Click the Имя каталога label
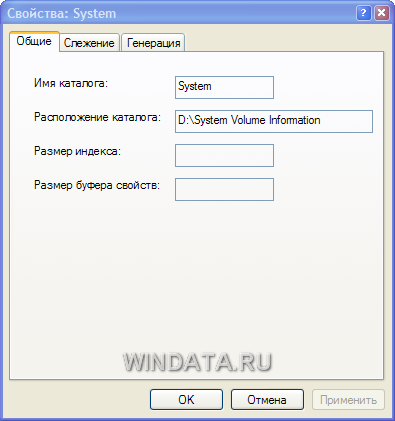This screenshot has width=395, height=421. pos(71,83)
